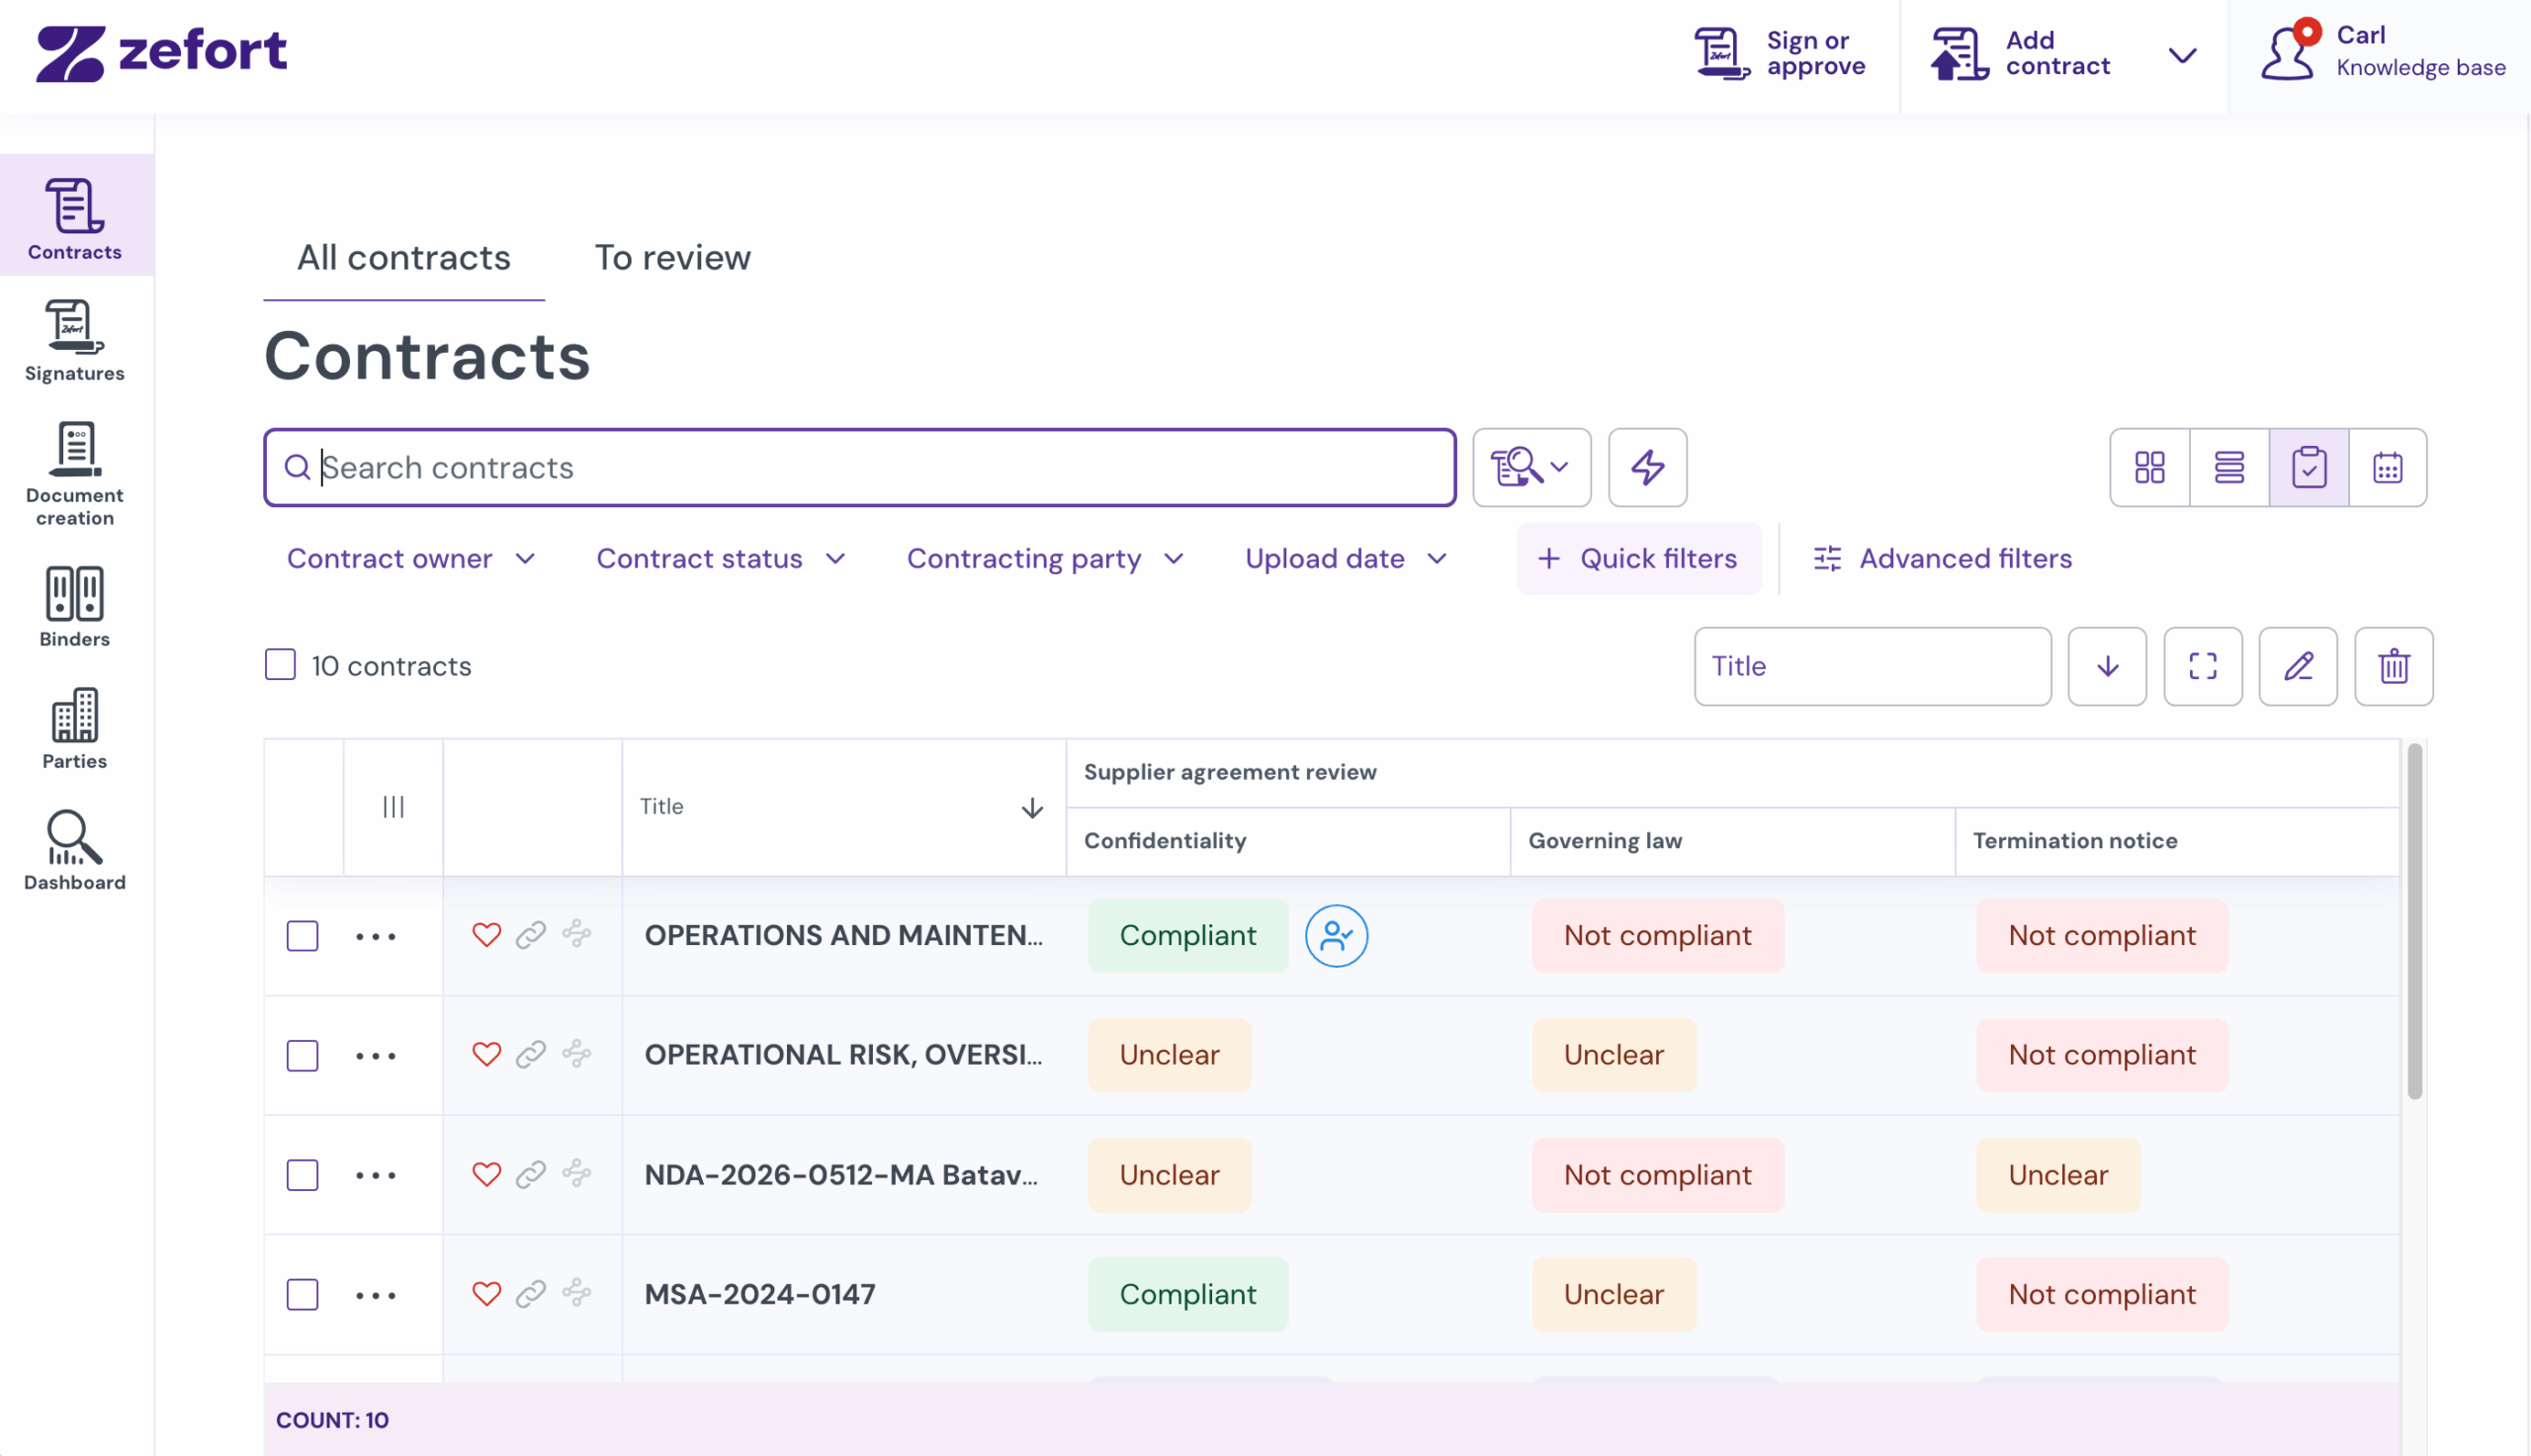Click Sign or approve
The width and height of the screenshot is (2531, 1456).
pos(1781,54)
